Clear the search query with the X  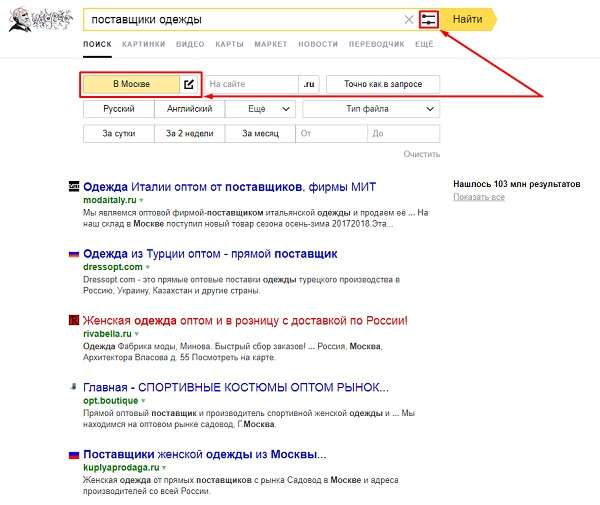pos(408,19)
